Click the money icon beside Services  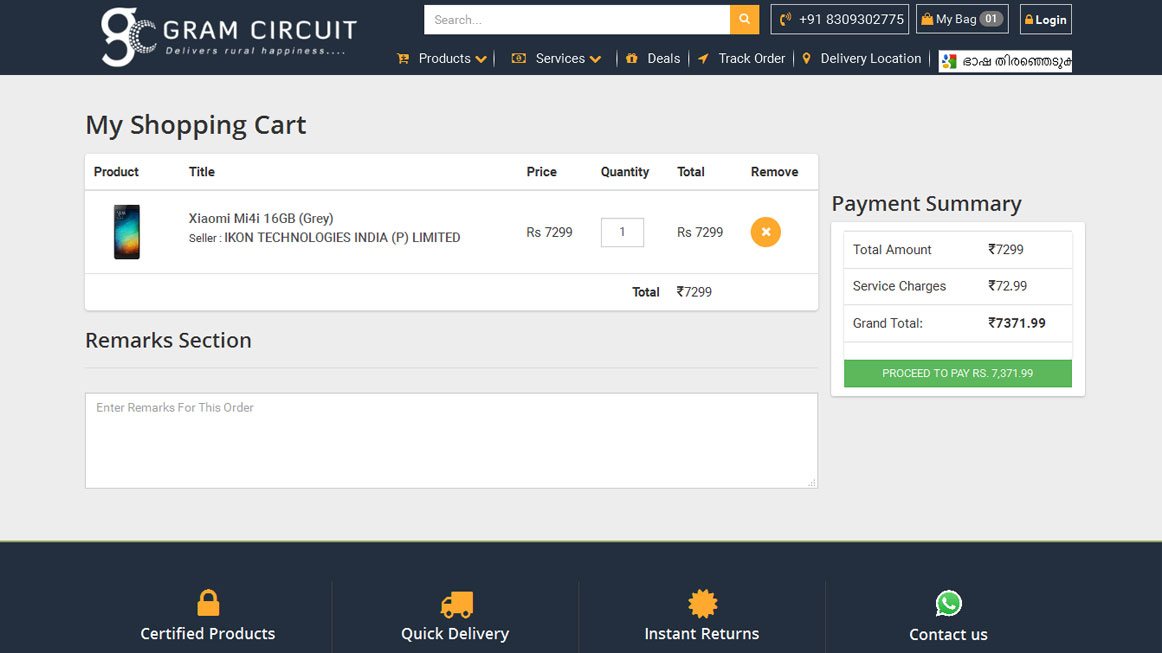(x=519, y=59)
